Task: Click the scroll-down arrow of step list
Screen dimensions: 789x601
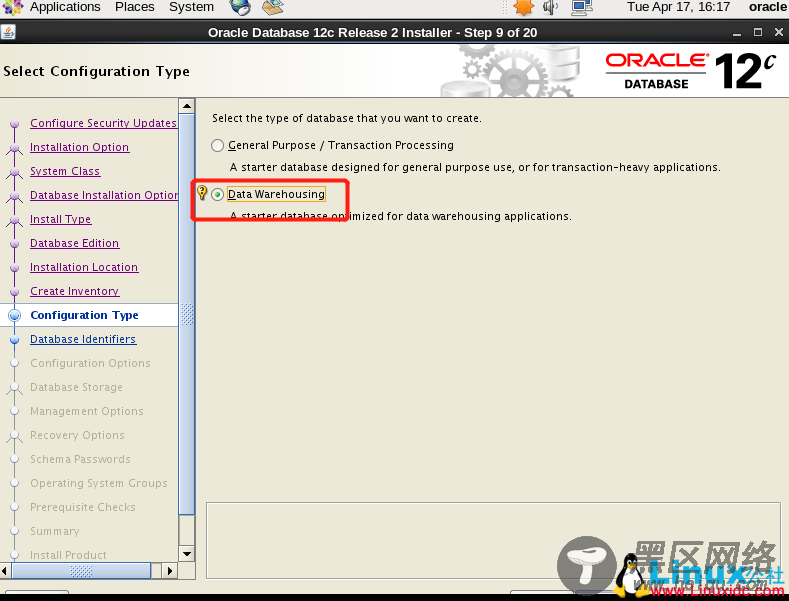Action: click(x=187, y=554)
